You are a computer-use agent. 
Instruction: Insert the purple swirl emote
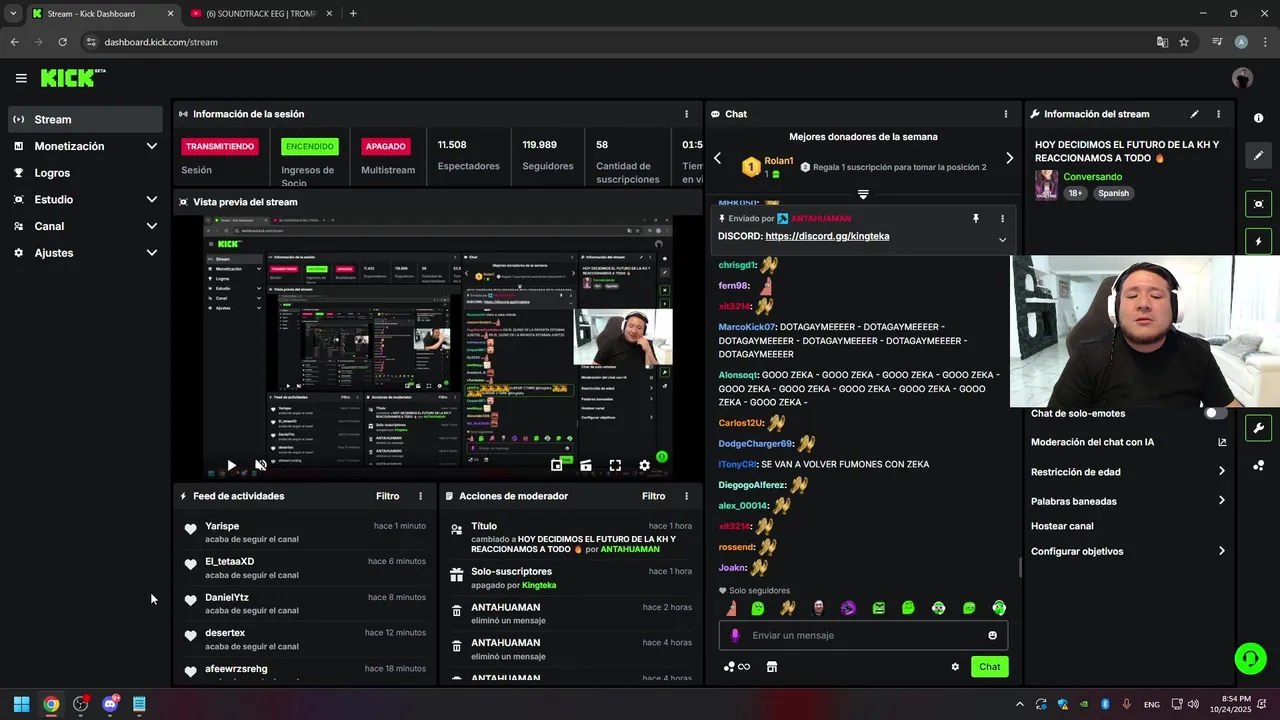pos(848,608)
